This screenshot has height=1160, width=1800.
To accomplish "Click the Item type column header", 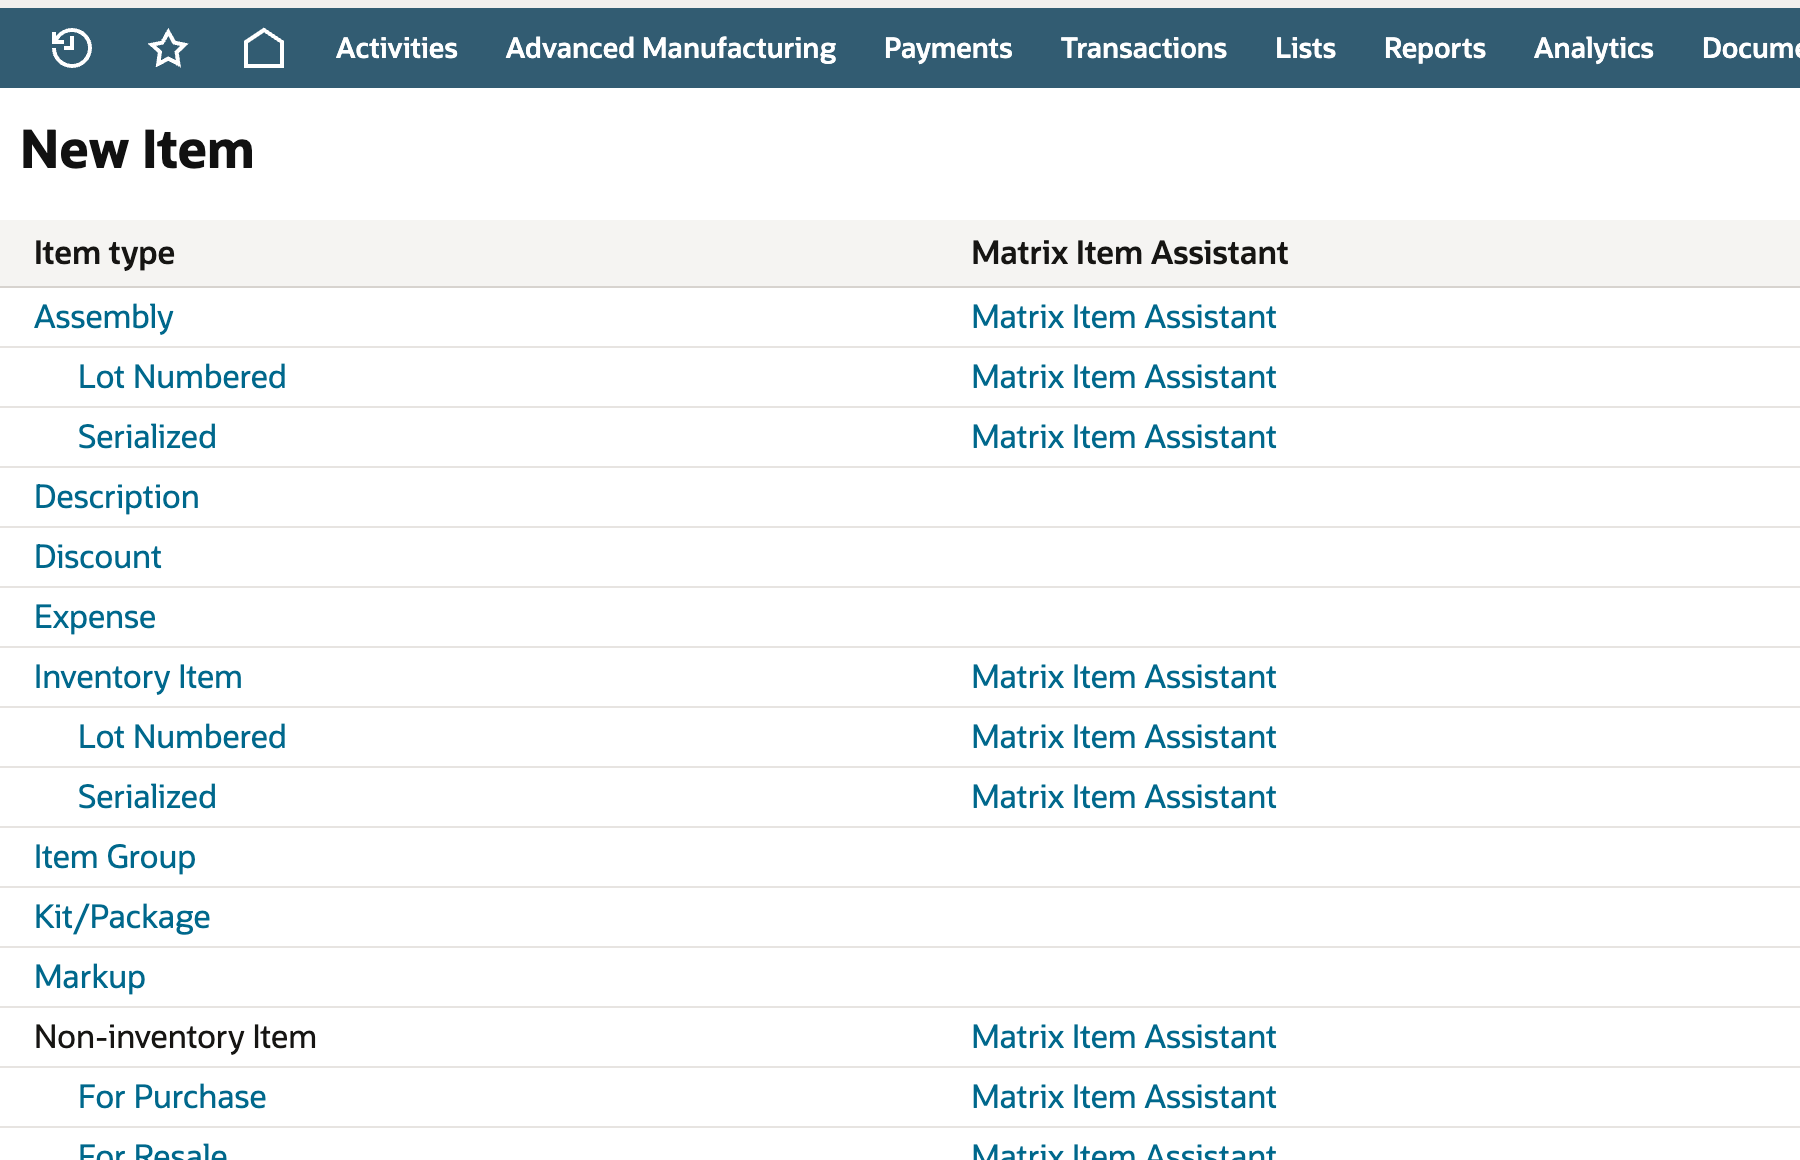I will point(104,253).
